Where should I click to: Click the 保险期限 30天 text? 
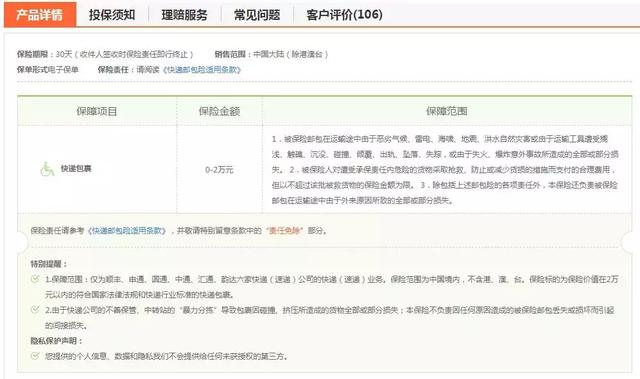105,54
